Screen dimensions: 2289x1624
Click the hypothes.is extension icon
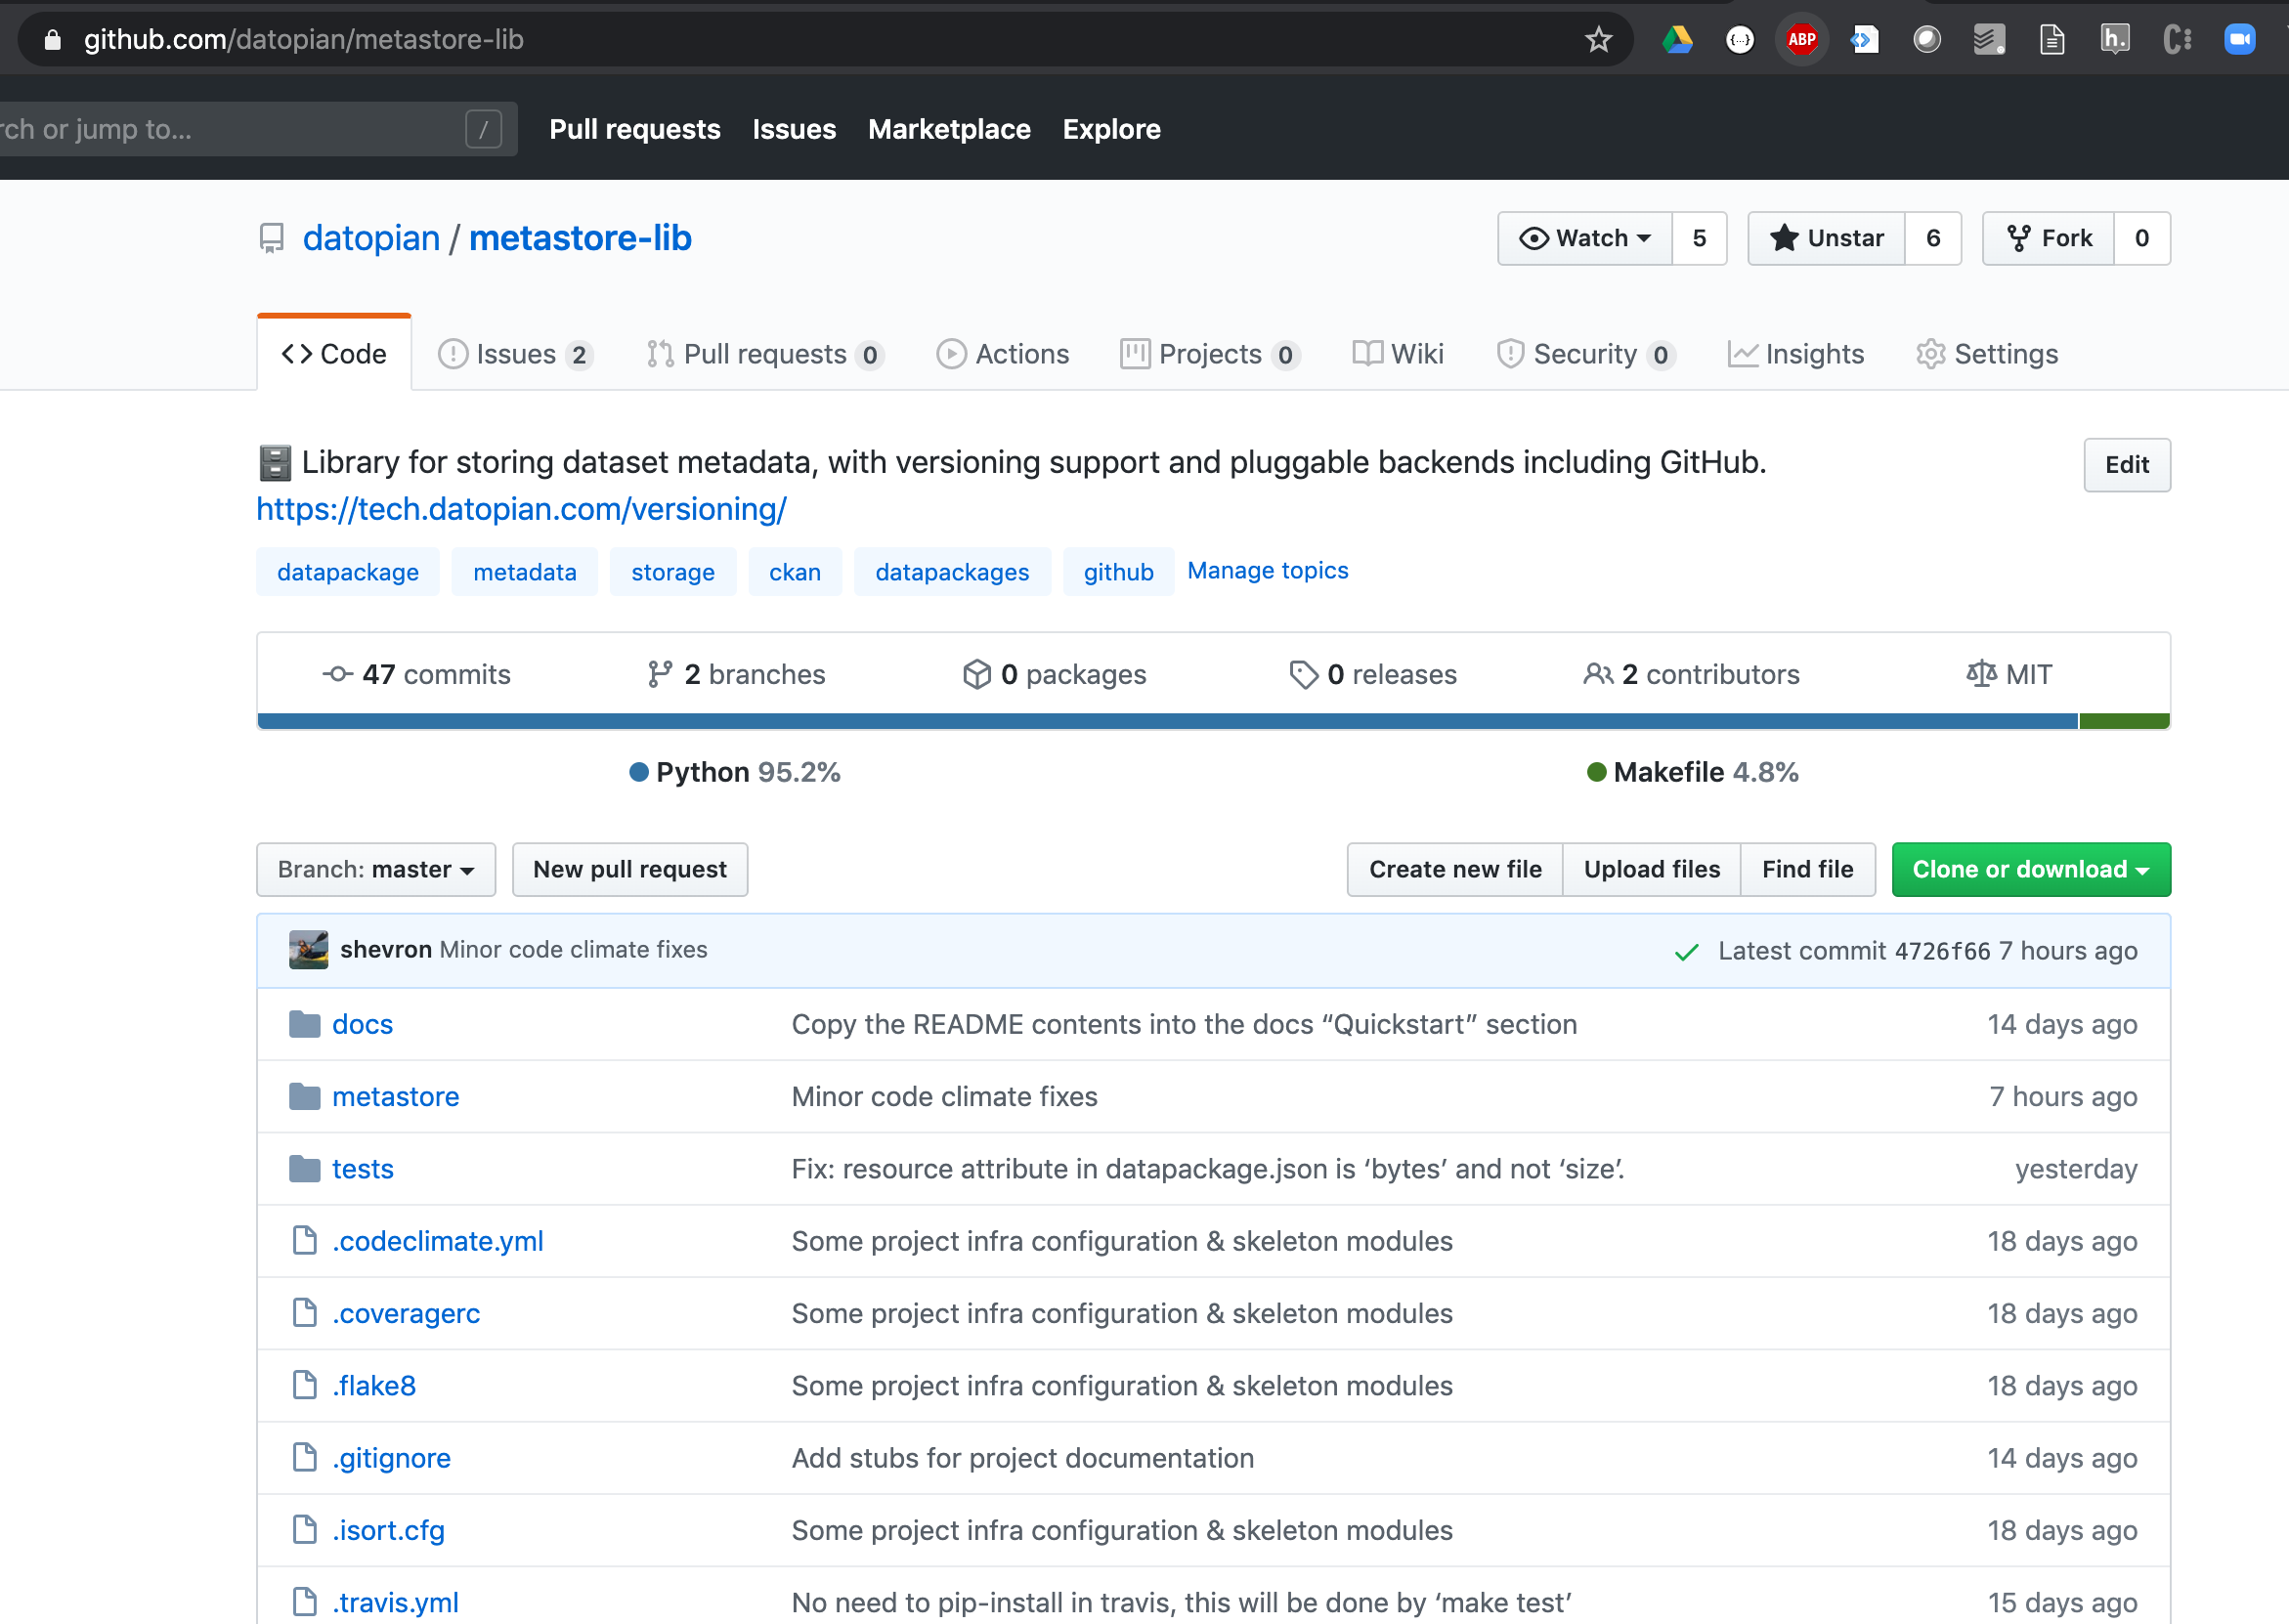[2114, 40]
